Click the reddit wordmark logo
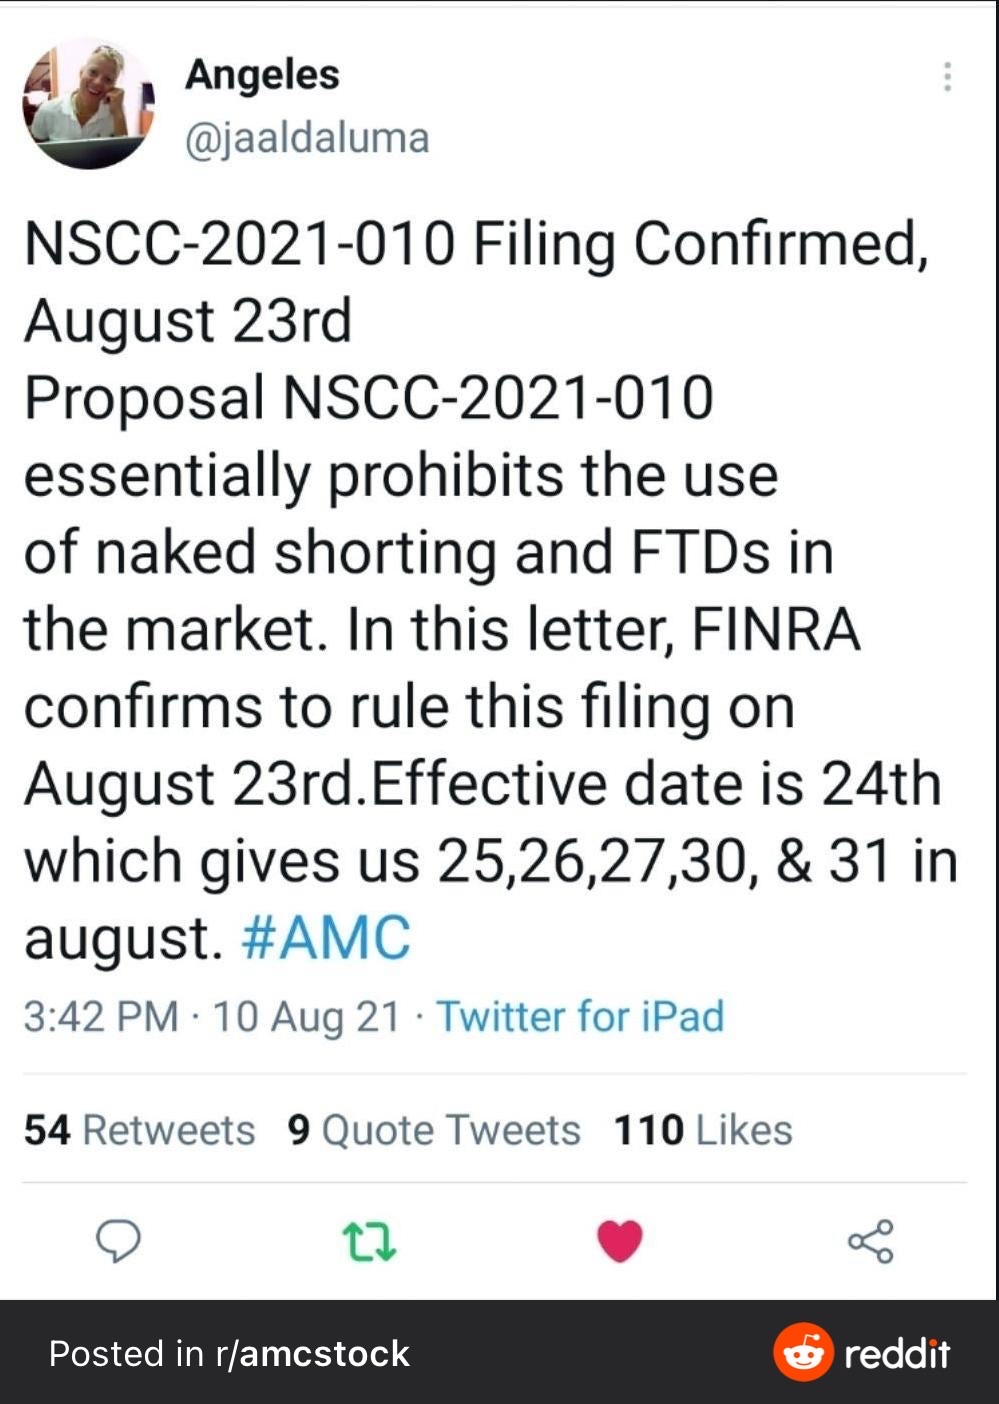This screenshot has height=1404, width=999. [896, 1354]
